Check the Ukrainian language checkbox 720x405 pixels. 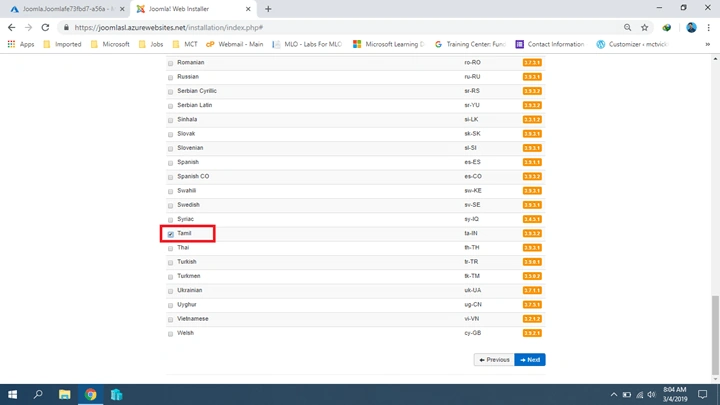[x=170, y=291]
